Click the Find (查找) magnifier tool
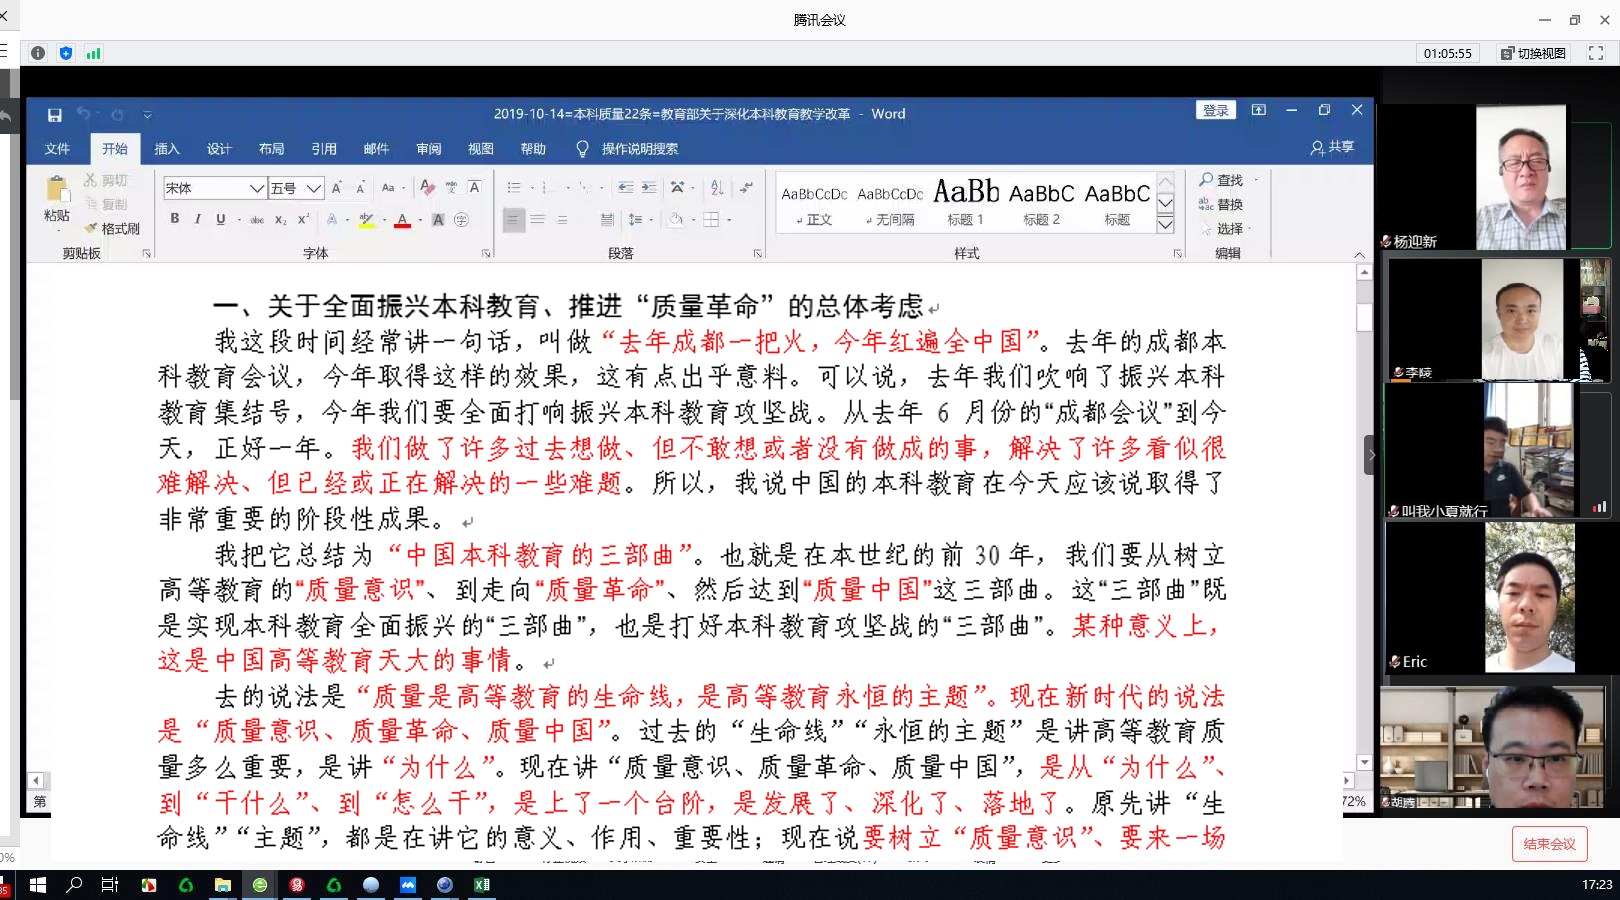1620x900 pixels. click(1221, 180)
